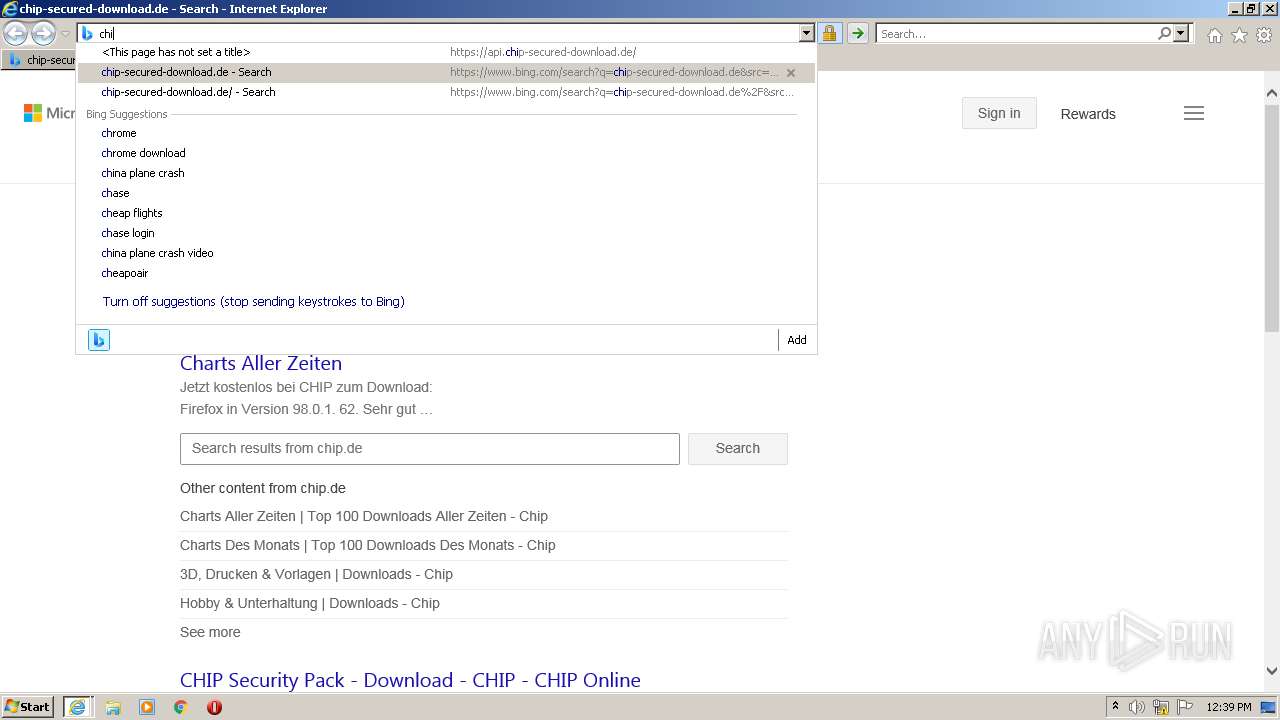Delete highlighted history entry with X
This screenshot has height=720, width=1280.
click(791, 73)
